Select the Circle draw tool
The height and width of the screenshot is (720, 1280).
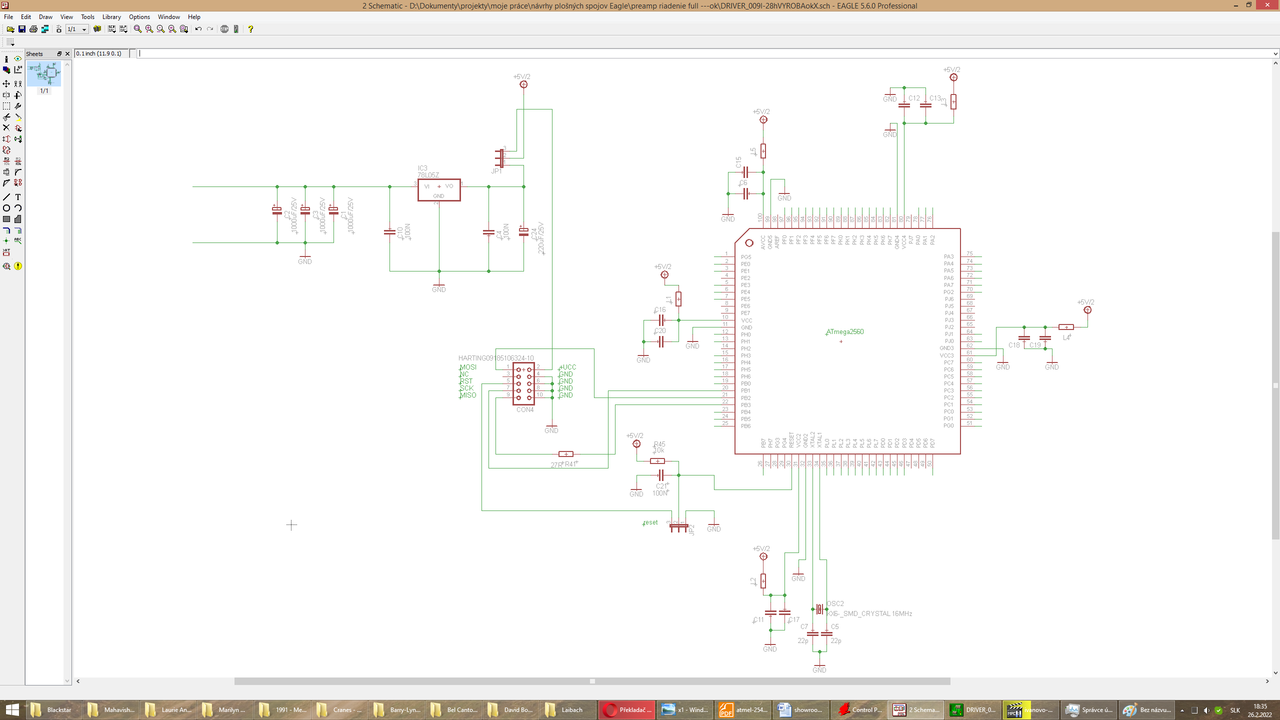[x=6, y=208]
